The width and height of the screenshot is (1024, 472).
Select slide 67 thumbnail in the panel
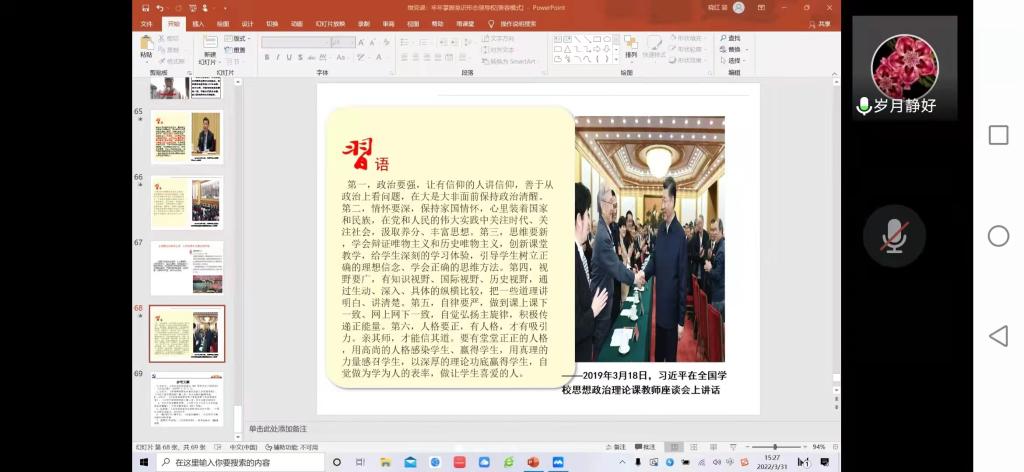click(x=187, y=267)
